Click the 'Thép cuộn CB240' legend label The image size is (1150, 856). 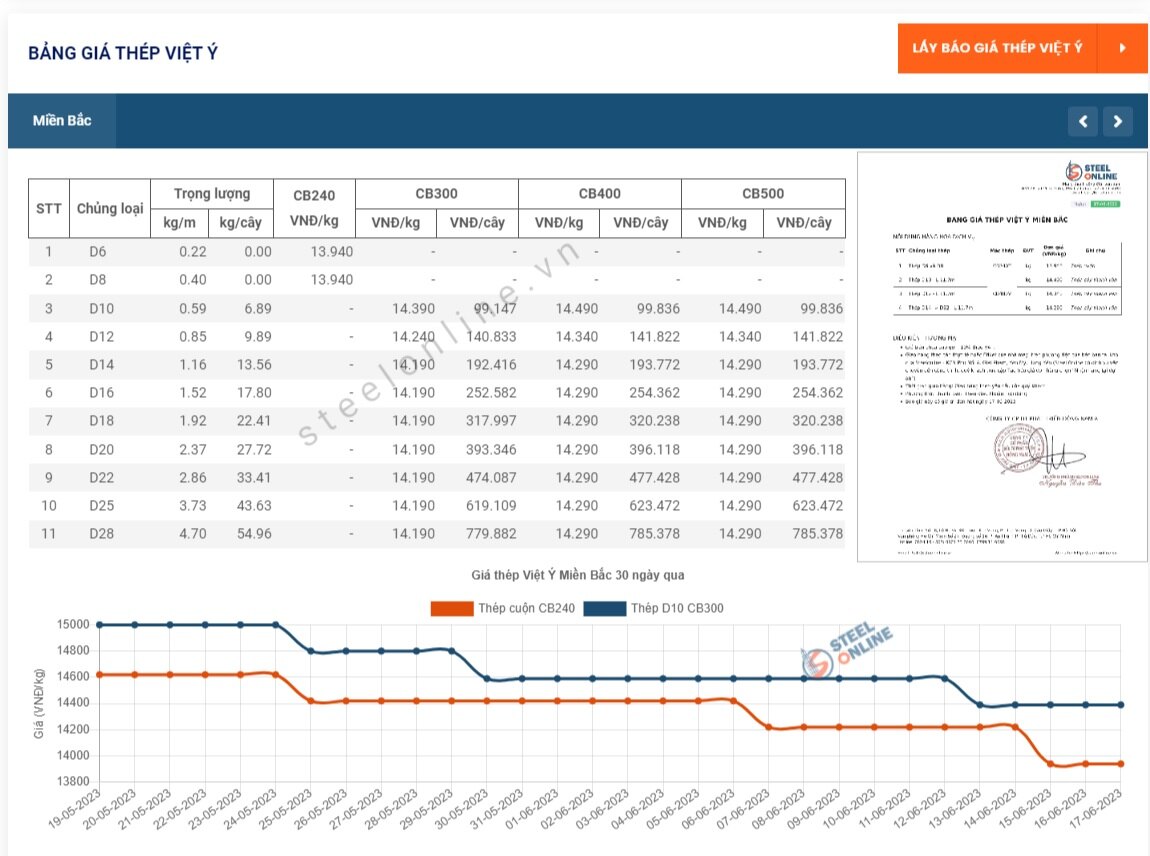527,608
